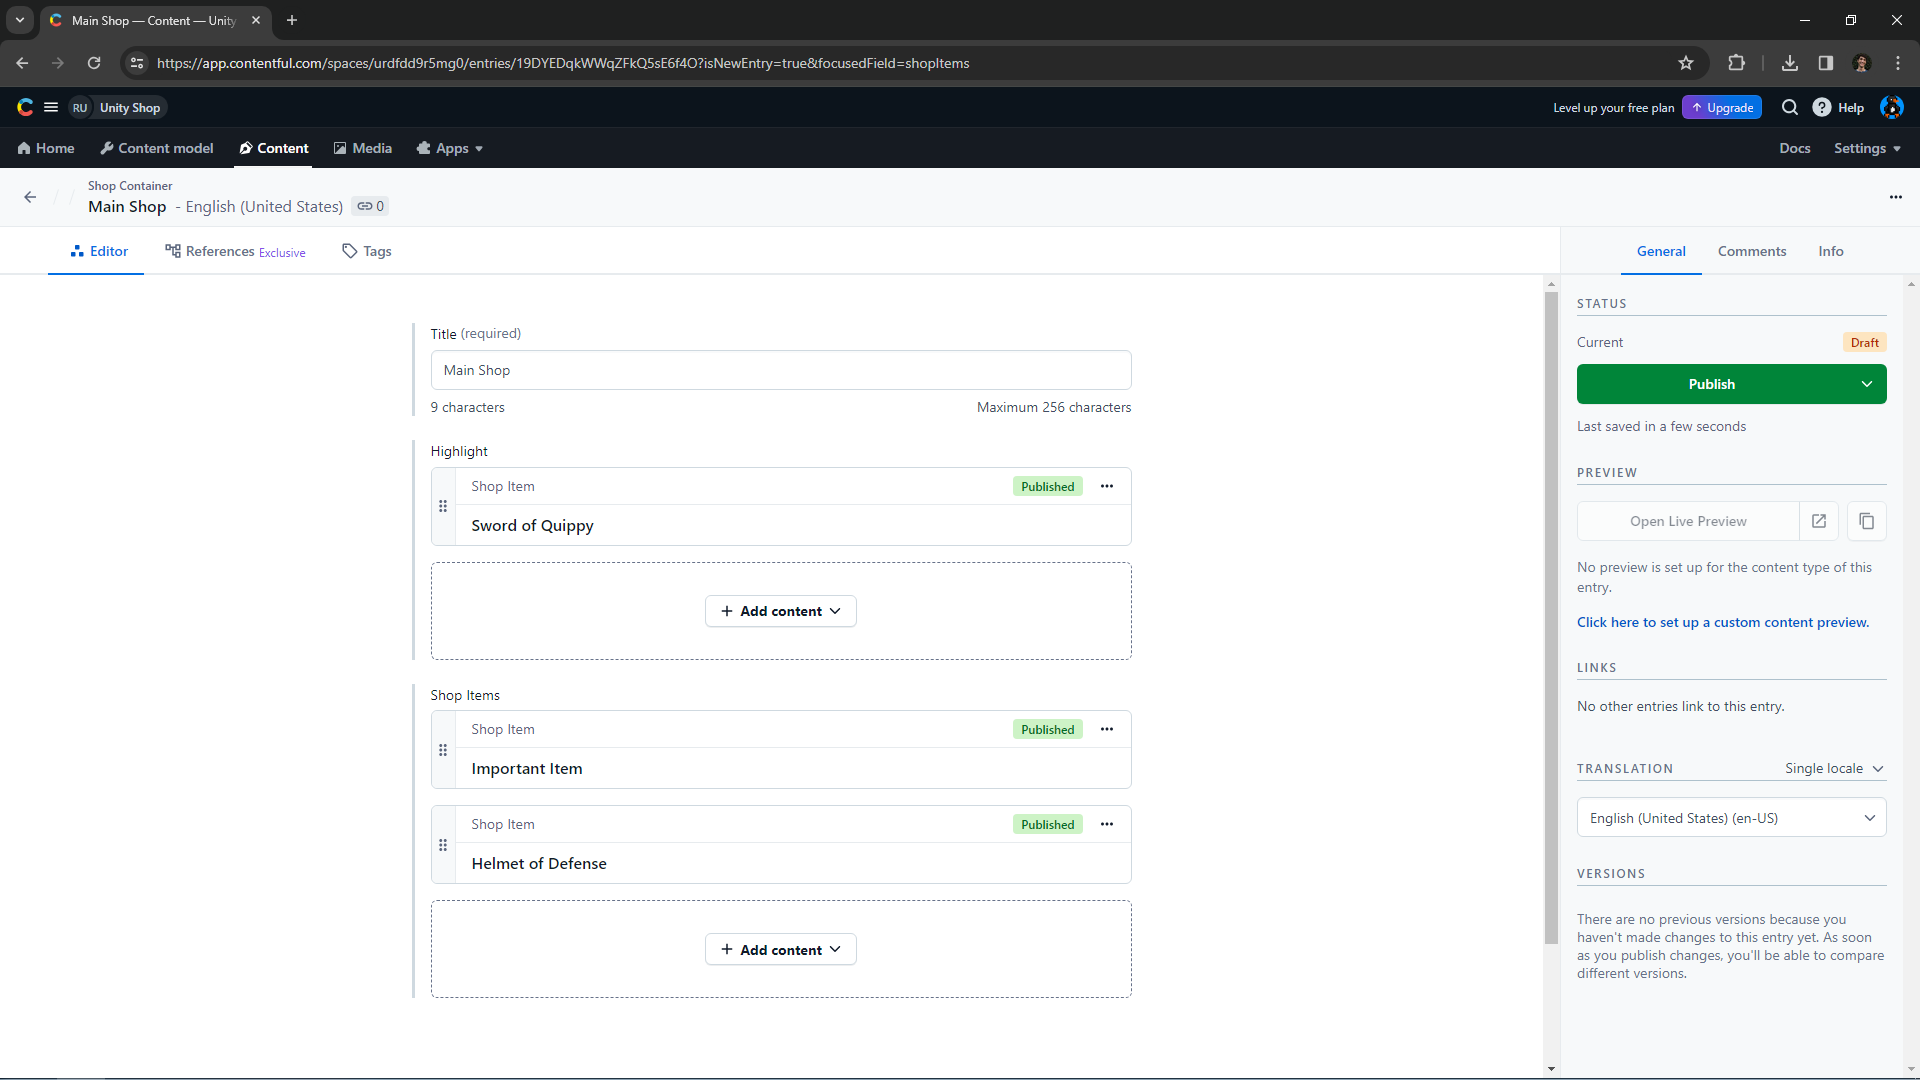Screen dimensions: 1920x1080
Task: Click the Upgrade button
Action: point(1721,107)
